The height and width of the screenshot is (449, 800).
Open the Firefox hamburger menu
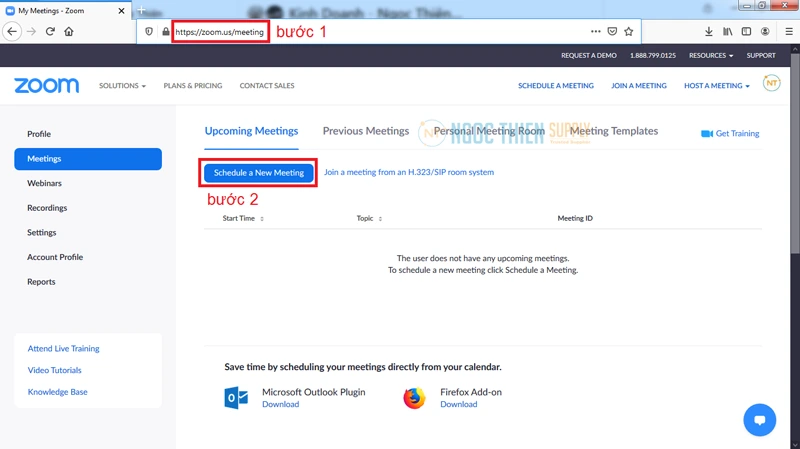coord(788,32)
